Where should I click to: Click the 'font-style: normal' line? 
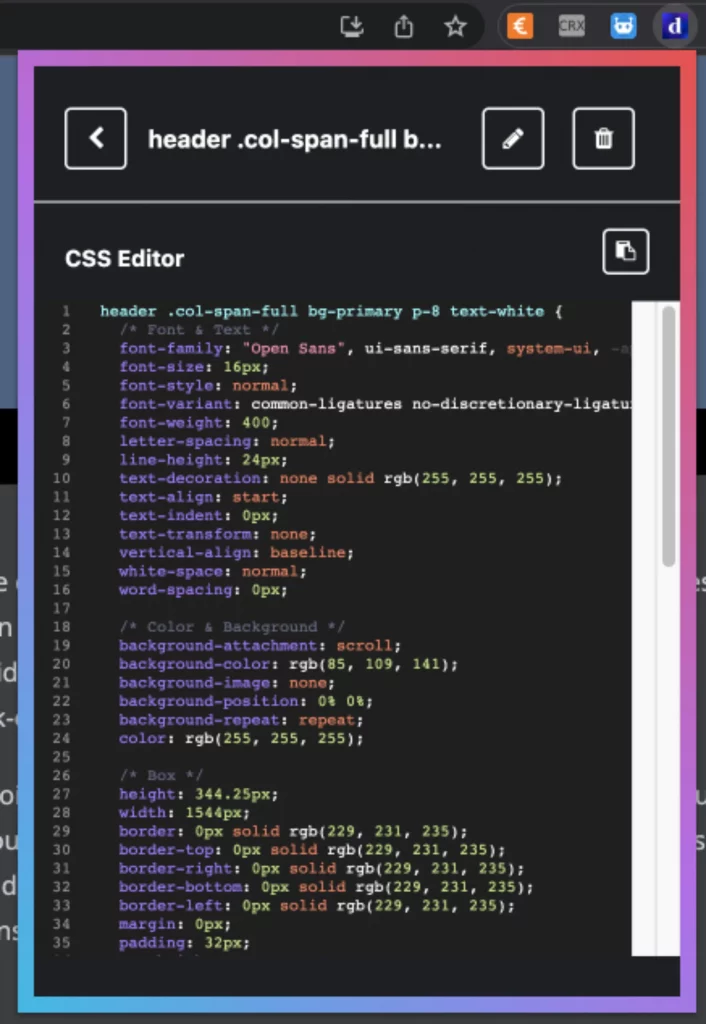pos(208,385)
